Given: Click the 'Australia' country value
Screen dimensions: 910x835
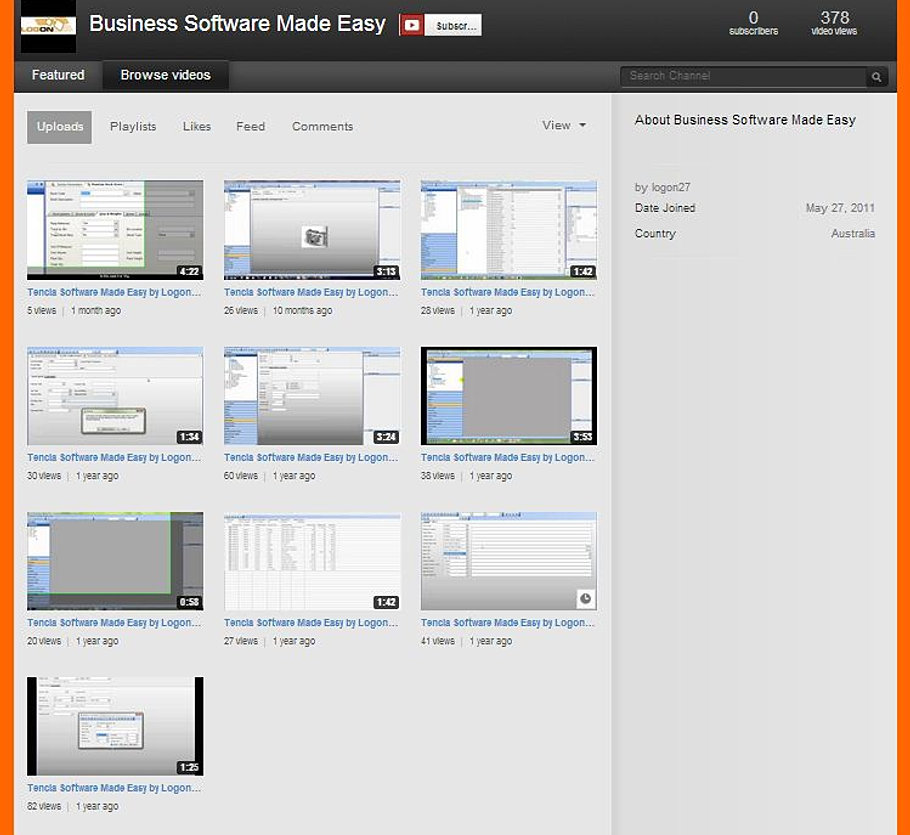Looking at the screenshot, I should 853,233.
